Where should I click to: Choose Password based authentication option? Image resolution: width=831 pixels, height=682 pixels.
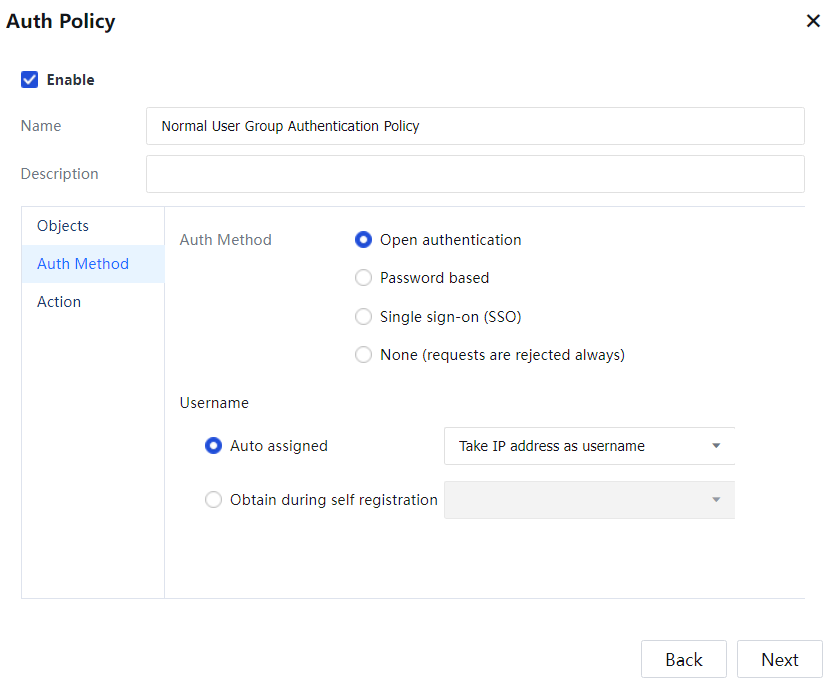[364, 278]
